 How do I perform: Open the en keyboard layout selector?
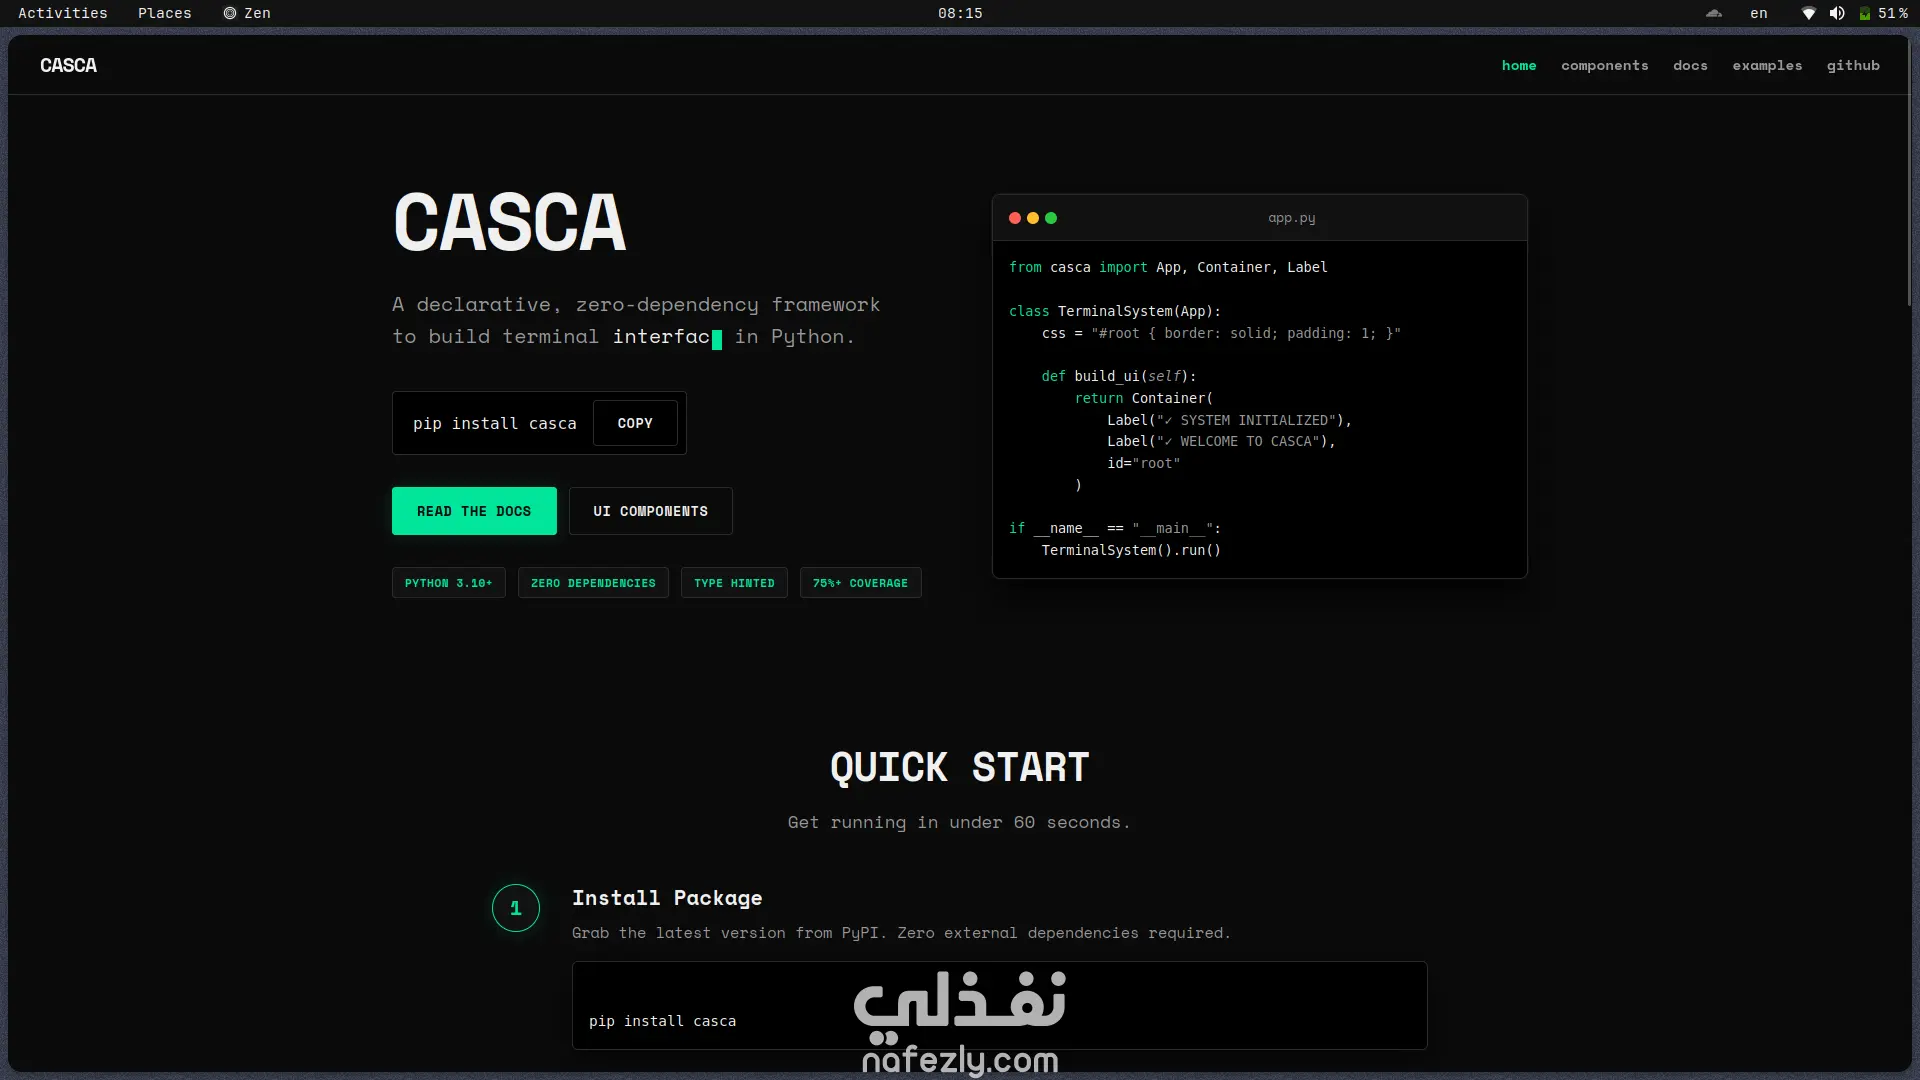(x=1759, y=13)
